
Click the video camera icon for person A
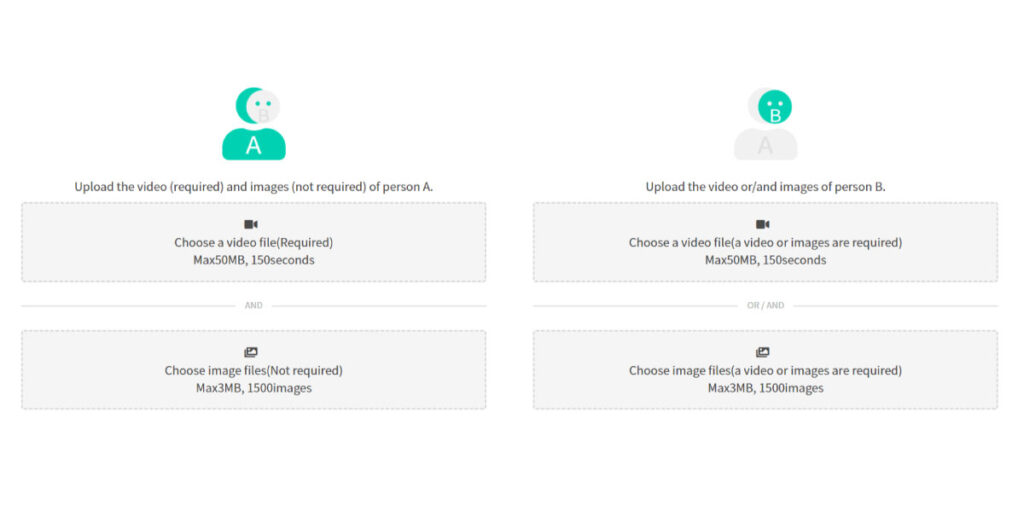[x=251, y=225]
